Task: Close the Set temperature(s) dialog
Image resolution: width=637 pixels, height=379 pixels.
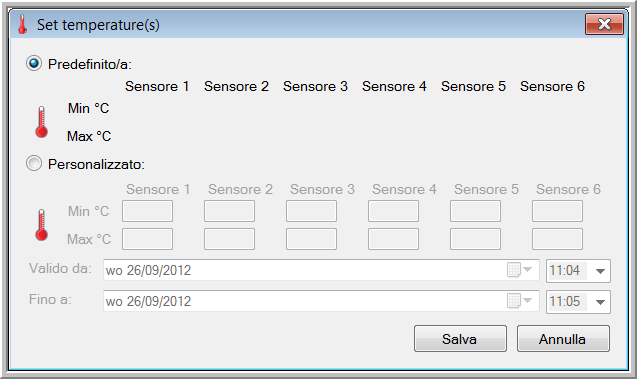Action: (x=604, y=24)
